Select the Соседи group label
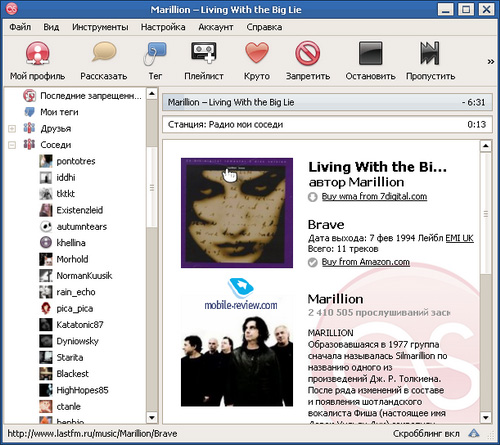The width and height of the screenshot is (500, 445). tap(56, 145)
